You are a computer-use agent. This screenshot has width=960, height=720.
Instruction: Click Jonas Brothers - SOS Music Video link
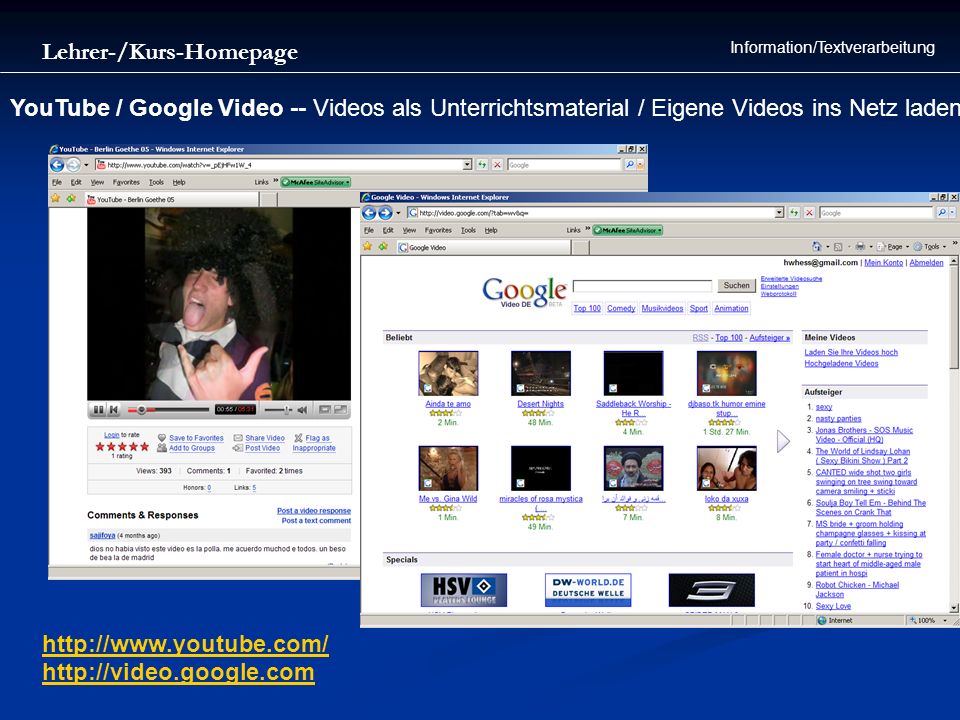(864, 435)
